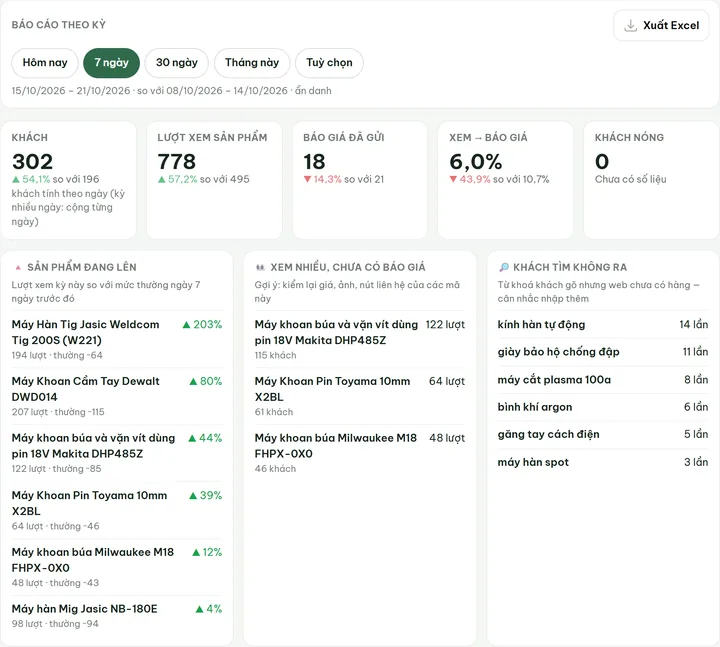Switch to the 30 ngày period
Viewport: 720px width, 647px height.
click(176, 62)
